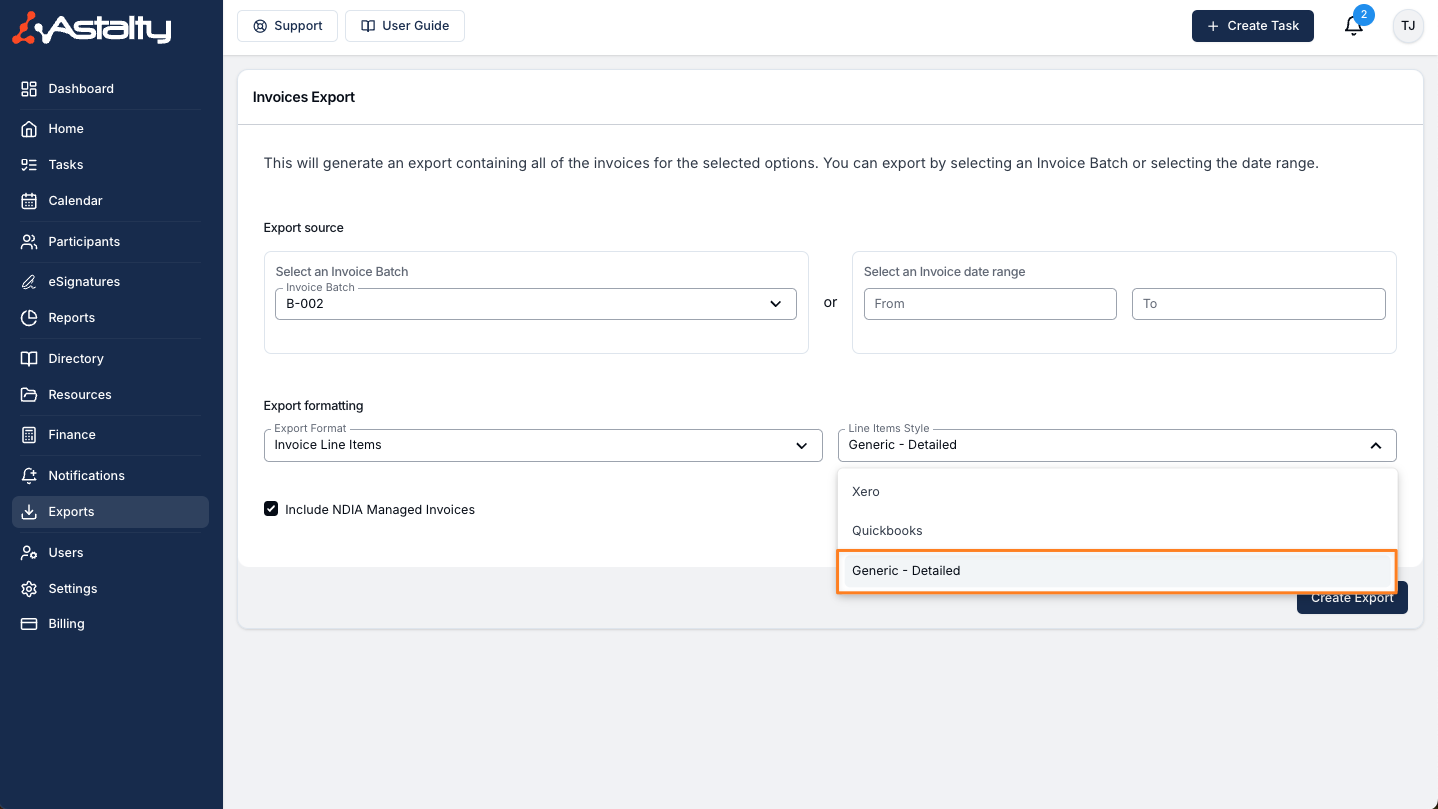Click the eSignatures pen icon
This screenshot has height=809, width=1438.
[x=29, y=282]
